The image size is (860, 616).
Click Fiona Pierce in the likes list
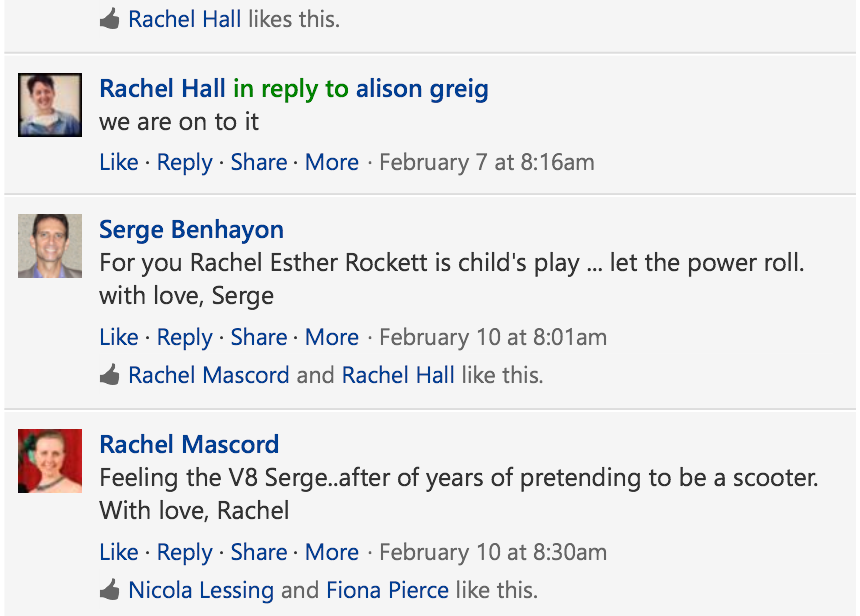(x=387, y=591)
